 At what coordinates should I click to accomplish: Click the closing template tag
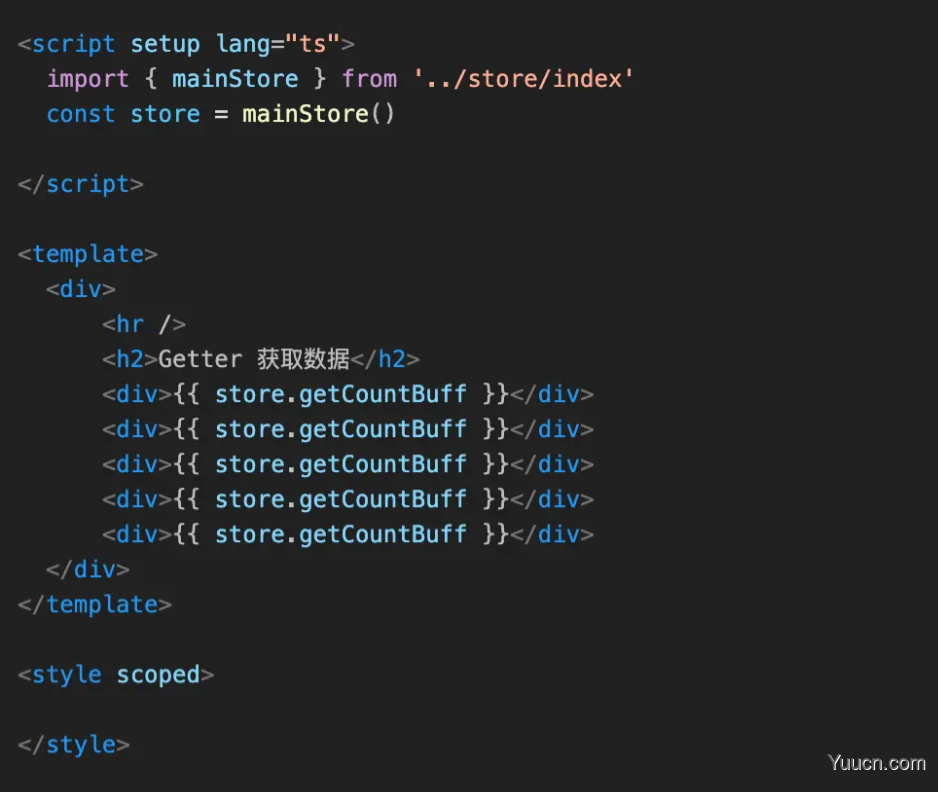tap(94, 604)
